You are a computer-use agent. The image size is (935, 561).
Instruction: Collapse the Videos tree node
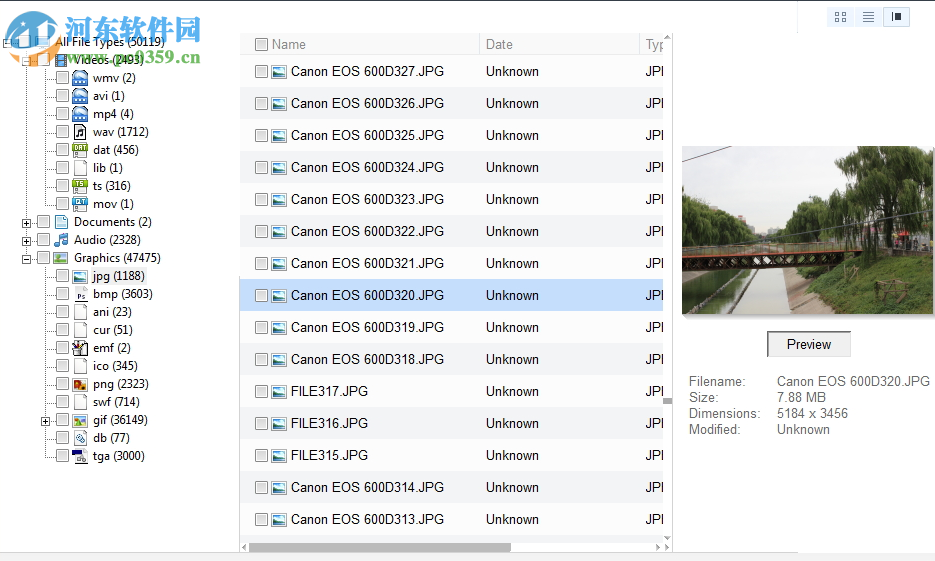[26, 61]
